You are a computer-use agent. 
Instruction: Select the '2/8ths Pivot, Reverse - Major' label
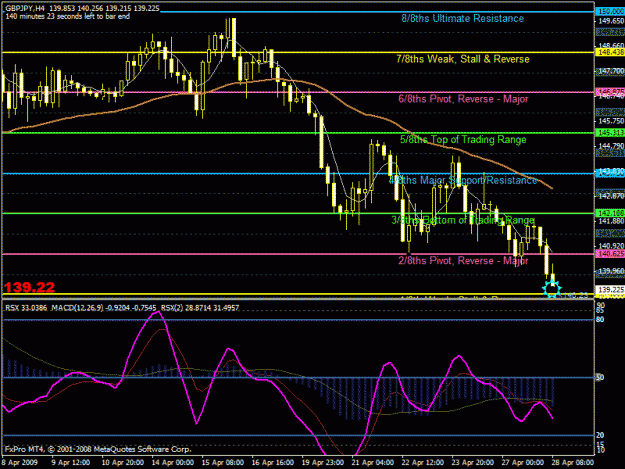pyautogui.click(x=463, y=261)
